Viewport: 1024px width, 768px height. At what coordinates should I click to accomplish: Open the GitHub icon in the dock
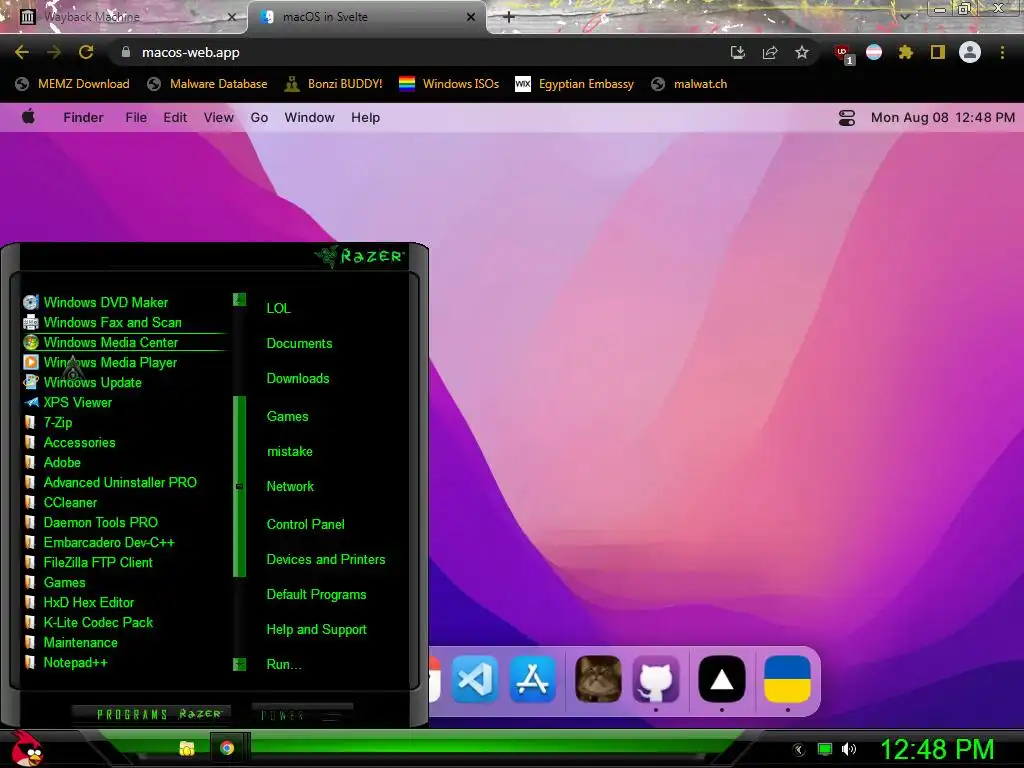tap(656, 679)
